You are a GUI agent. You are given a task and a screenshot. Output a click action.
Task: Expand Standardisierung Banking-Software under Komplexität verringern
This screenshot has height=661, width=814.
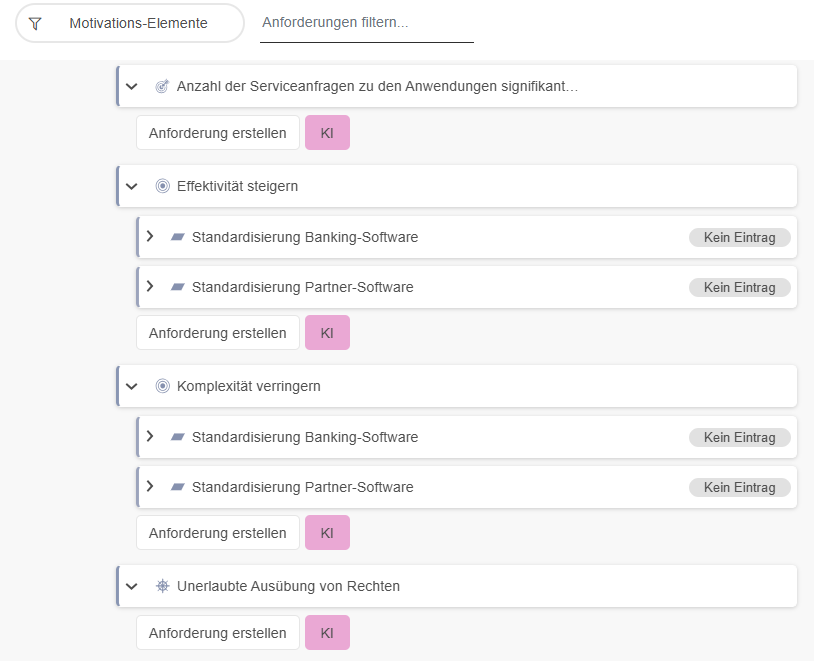coord(150,437)
